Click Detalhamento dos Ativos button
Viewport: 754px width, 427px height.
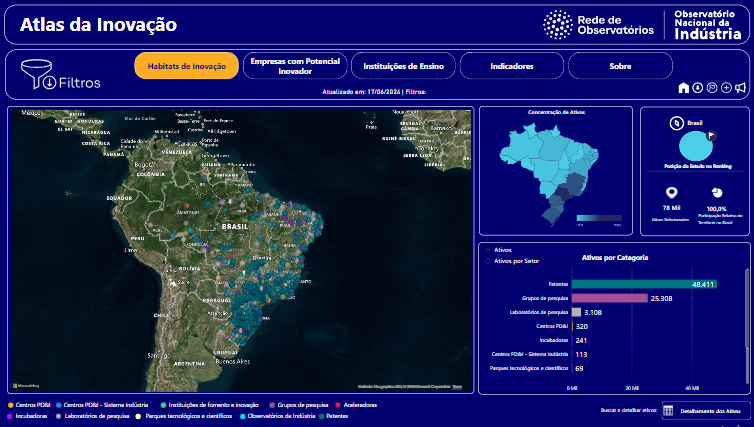[706, 411]
